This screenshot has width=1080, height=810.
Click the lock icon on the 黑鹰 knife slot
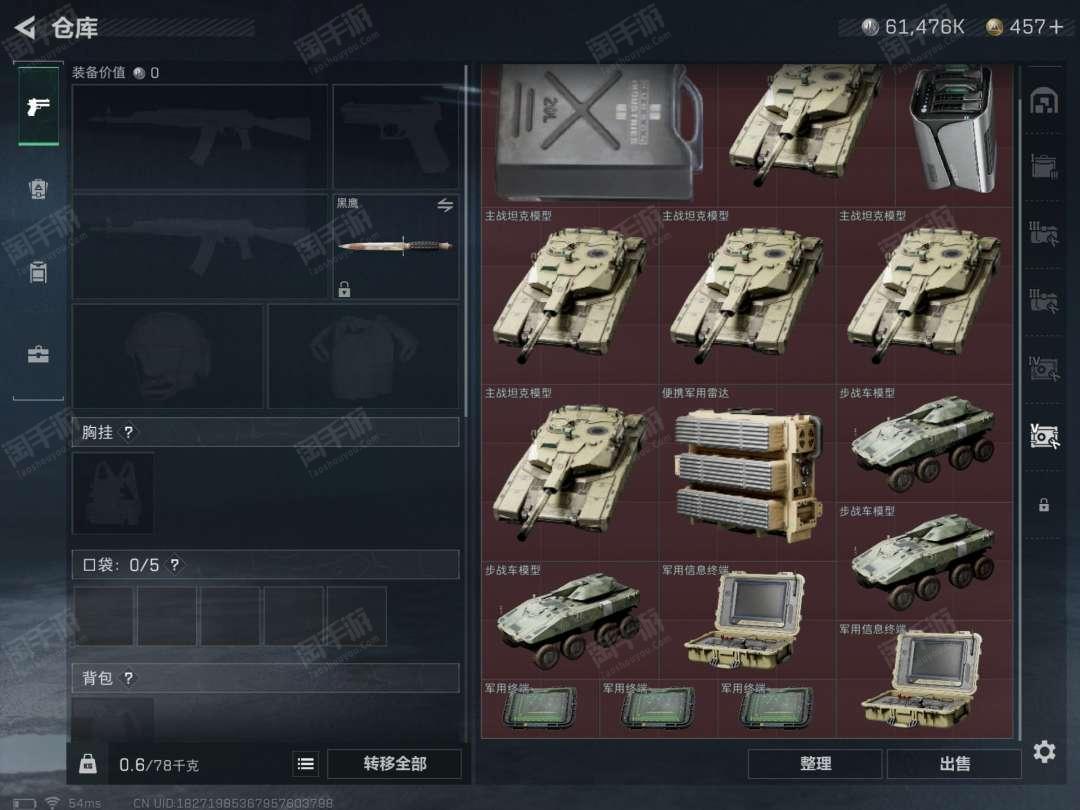344,289
